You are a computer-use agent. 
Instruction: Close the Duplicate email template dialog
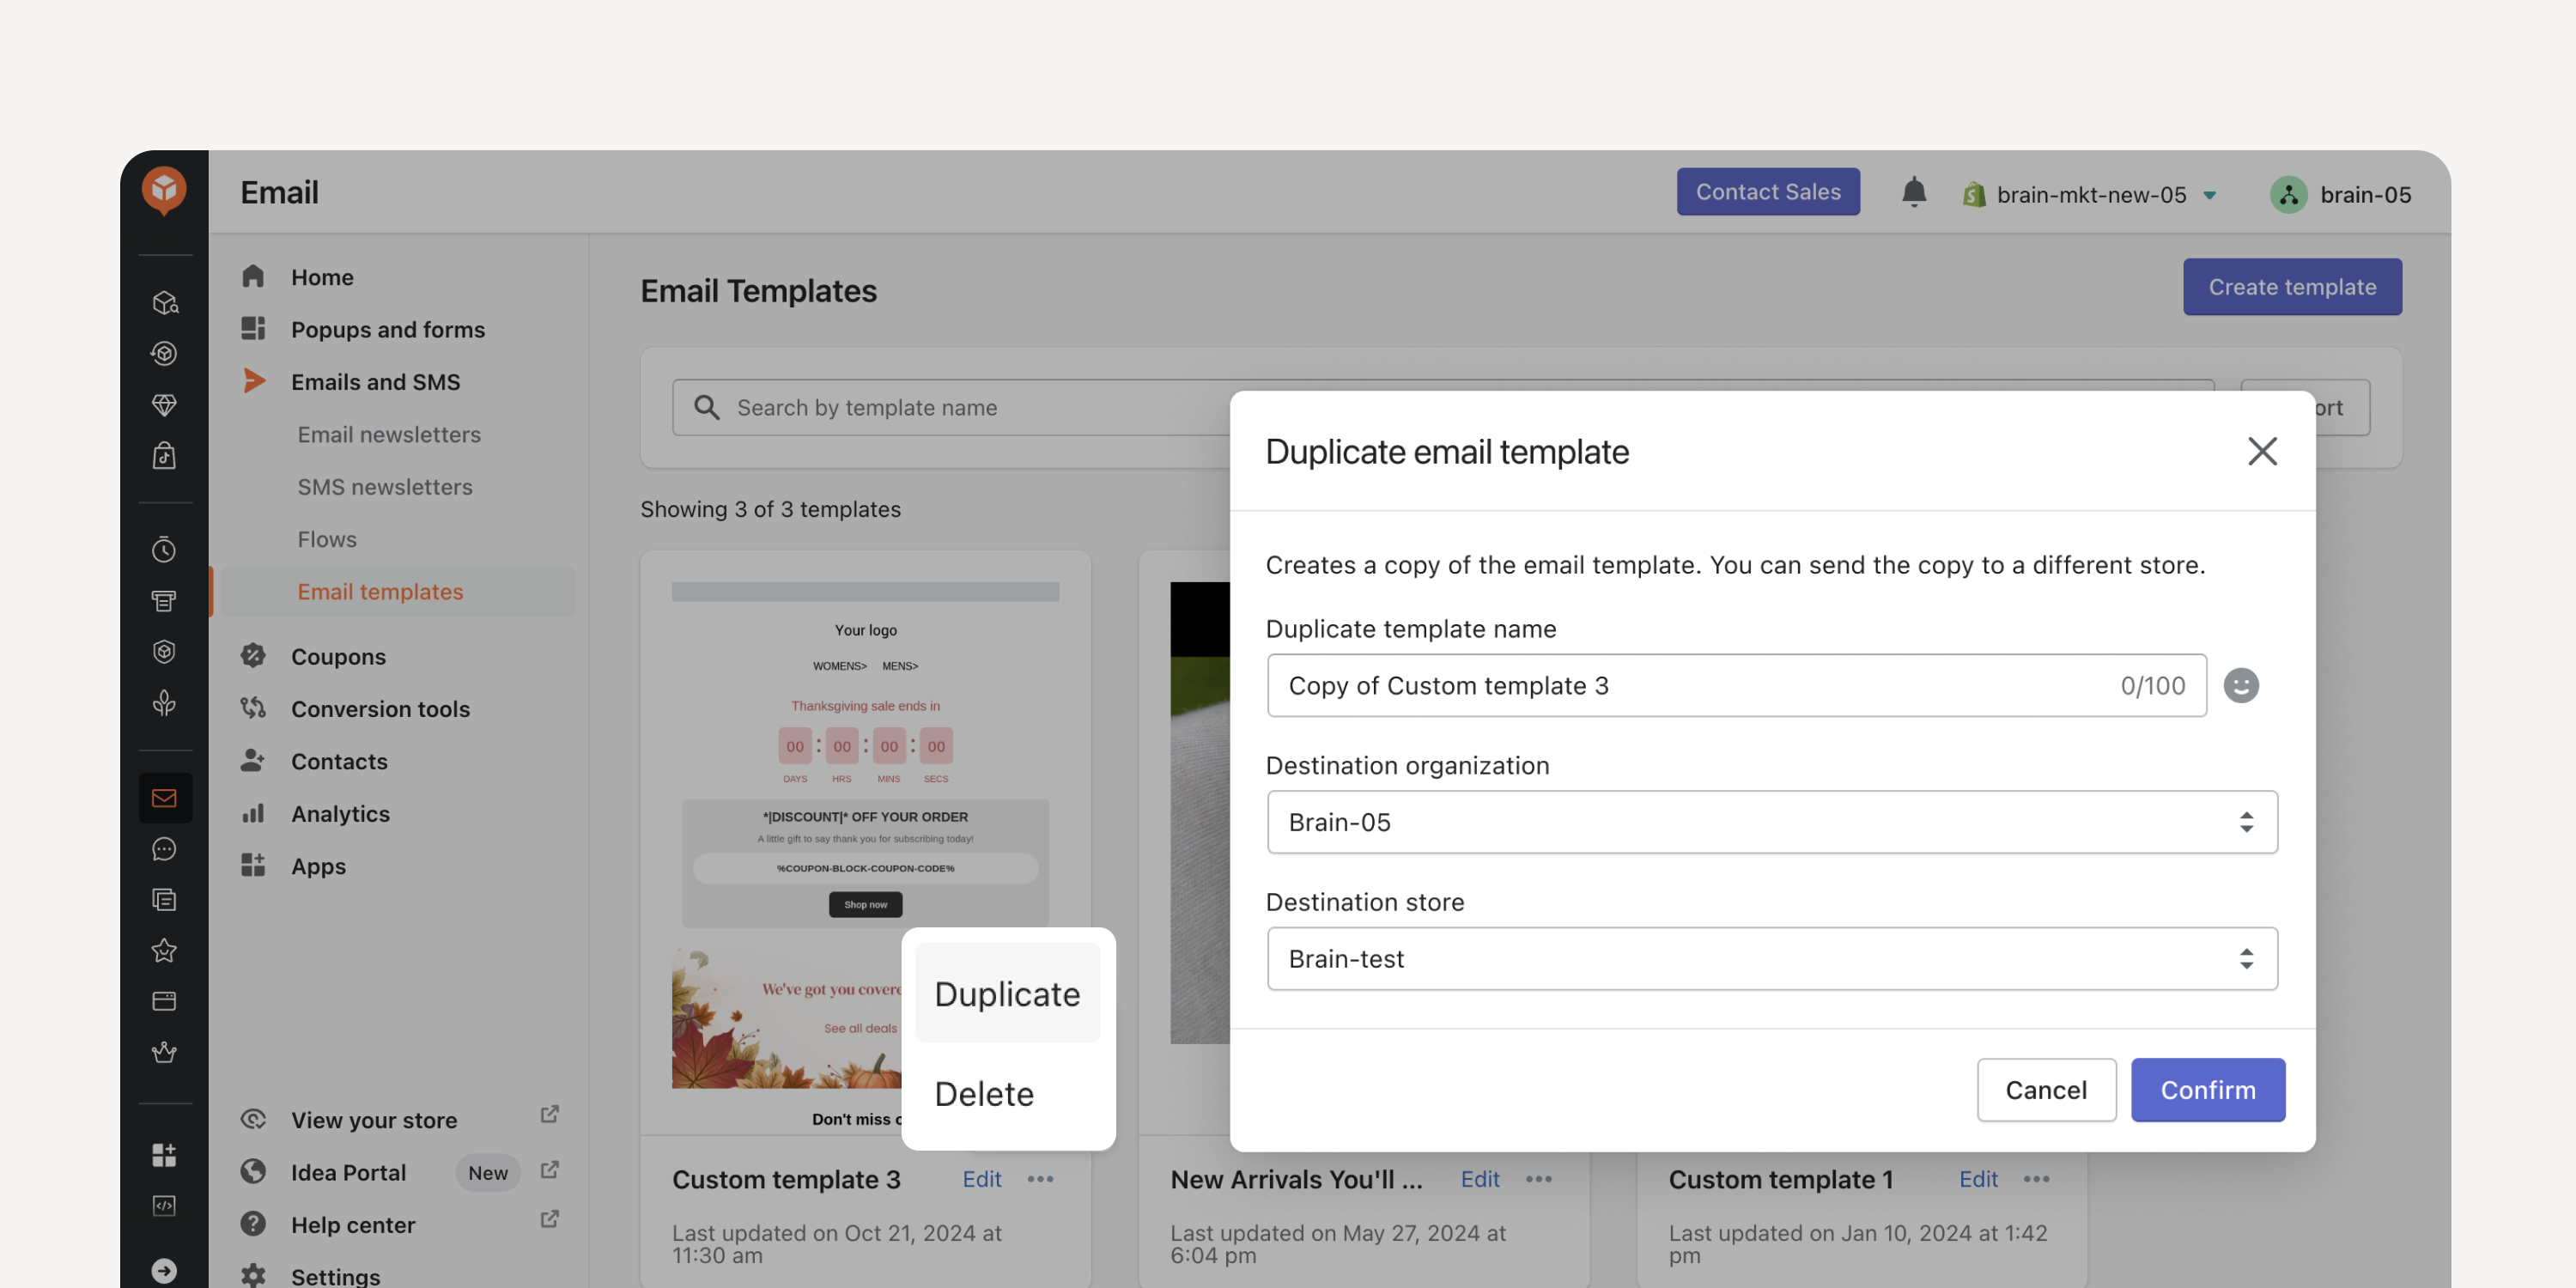tap(2262, 451)
